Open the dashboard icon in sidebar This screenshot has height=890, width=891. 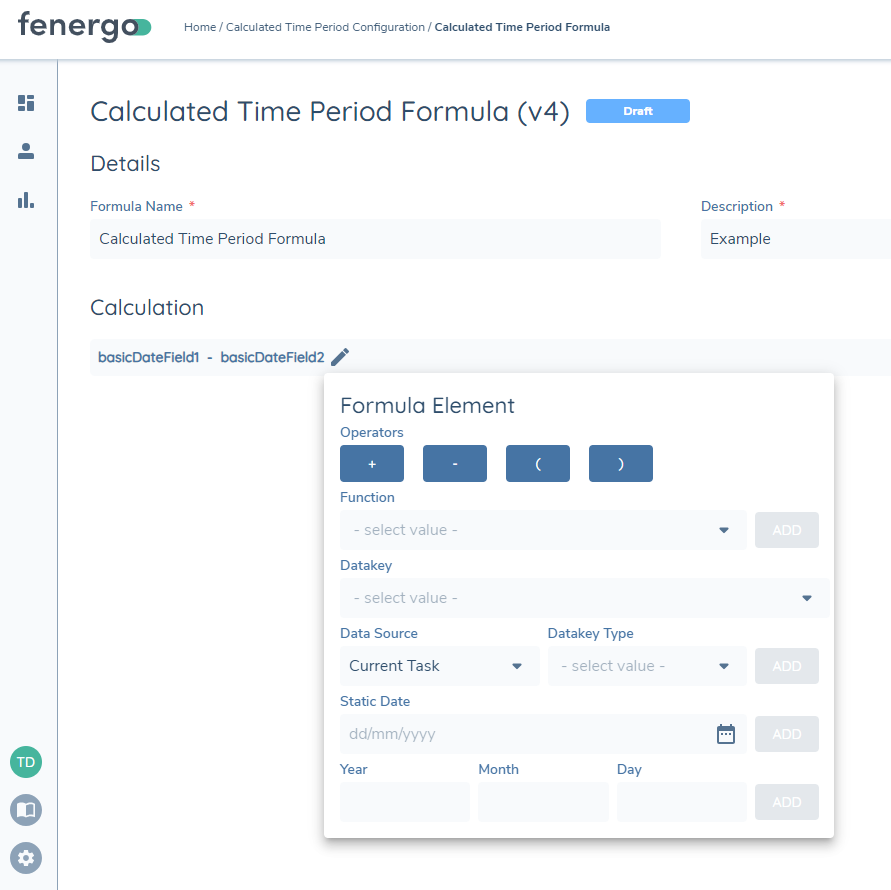pyautogui.click(x=26, y=103)
